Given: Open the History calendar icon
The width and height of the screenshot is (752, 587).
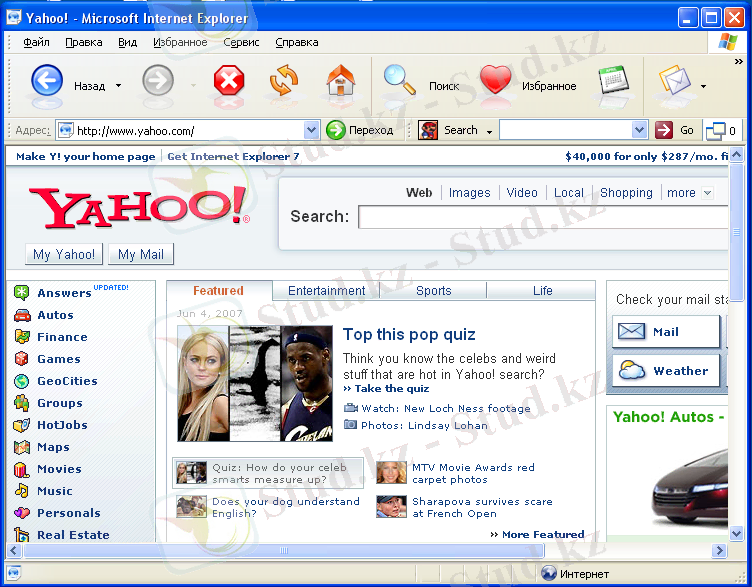Looking at the screenshot, I should pyautogui.click(x=614, y=81).
